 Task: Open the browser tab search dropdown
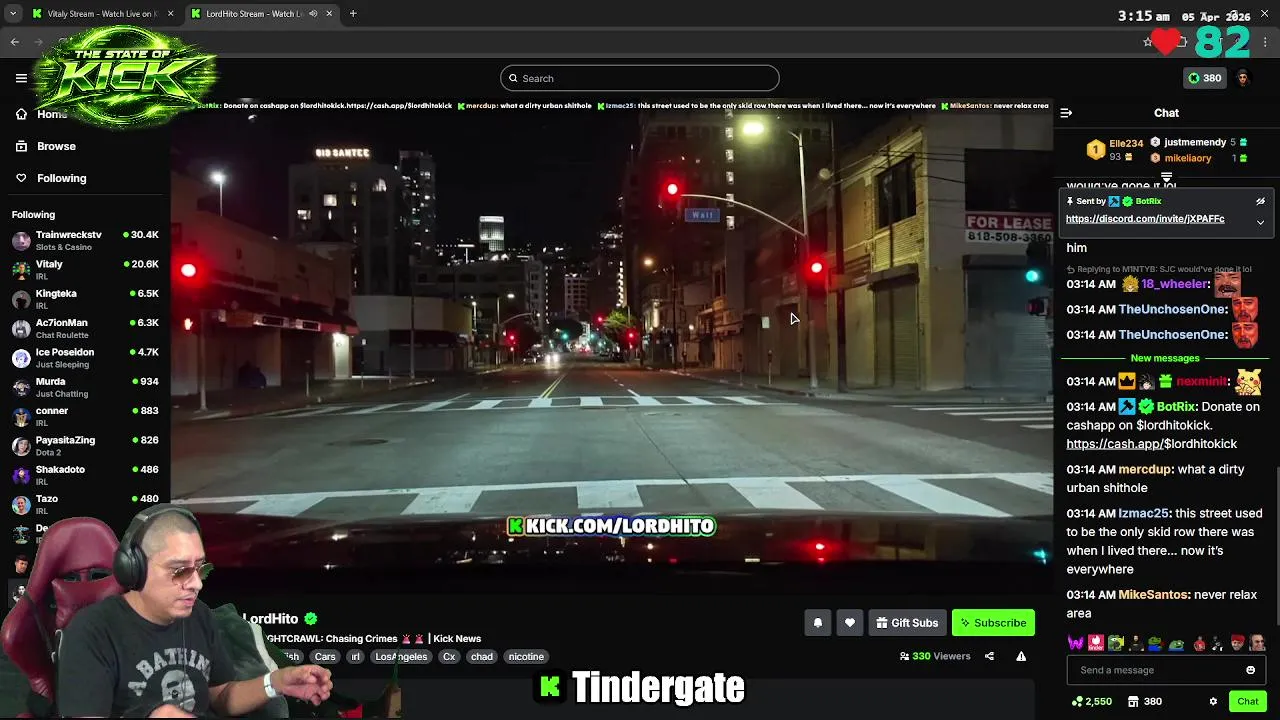tap(12, 14)
